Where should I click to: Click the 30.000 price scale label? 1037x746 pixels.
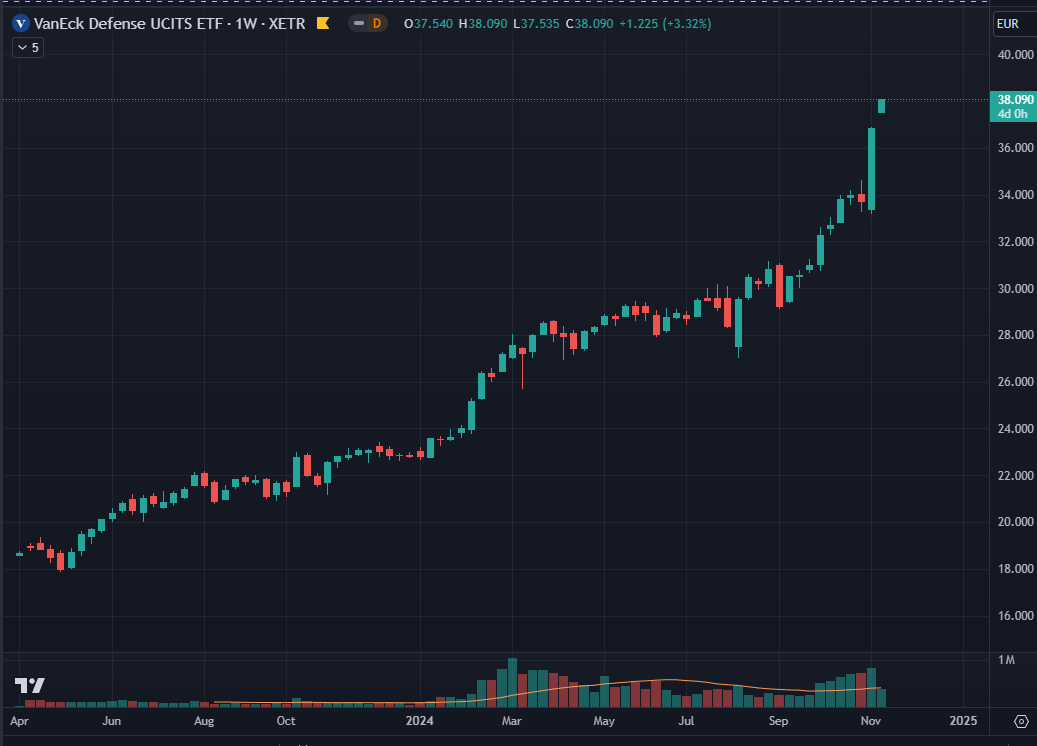(x=1015, y=289)
